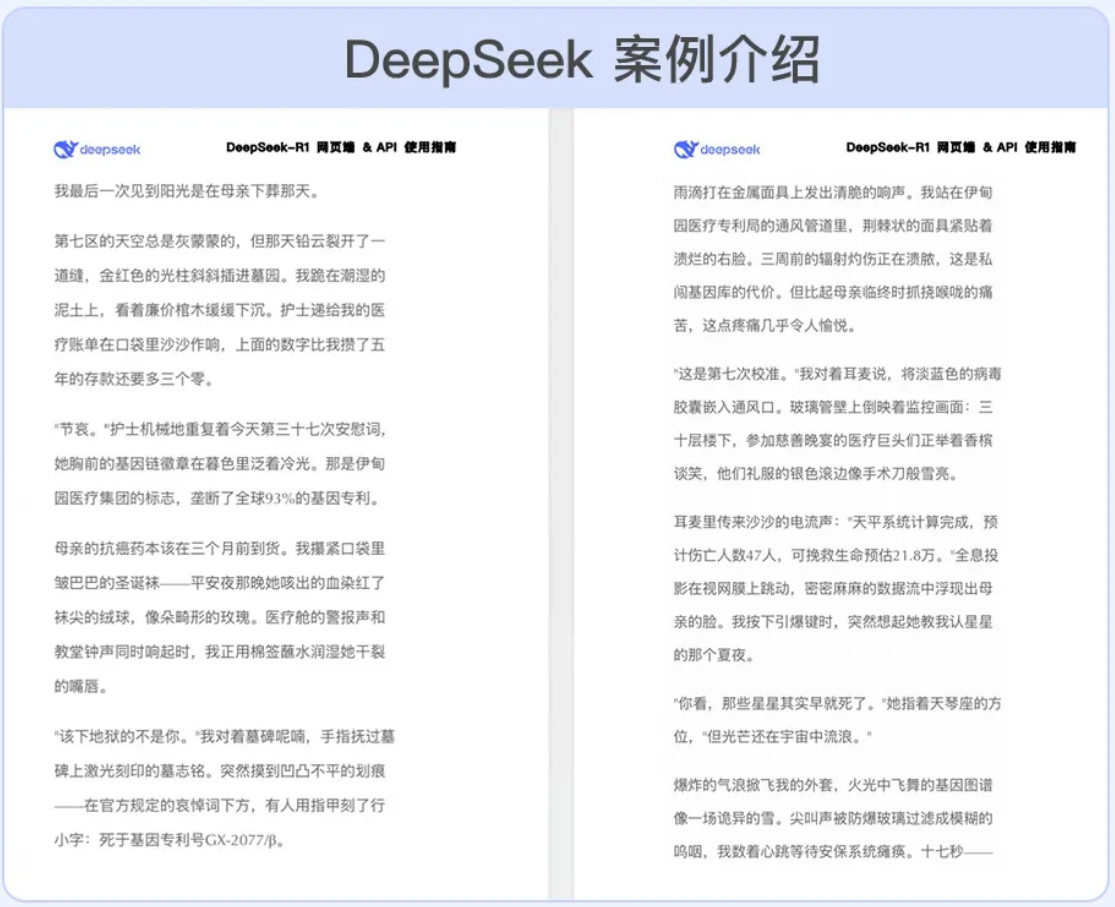
Task: Click the line starting "道缝，金红色的光柱"
Action: click(x=220, y=275)
